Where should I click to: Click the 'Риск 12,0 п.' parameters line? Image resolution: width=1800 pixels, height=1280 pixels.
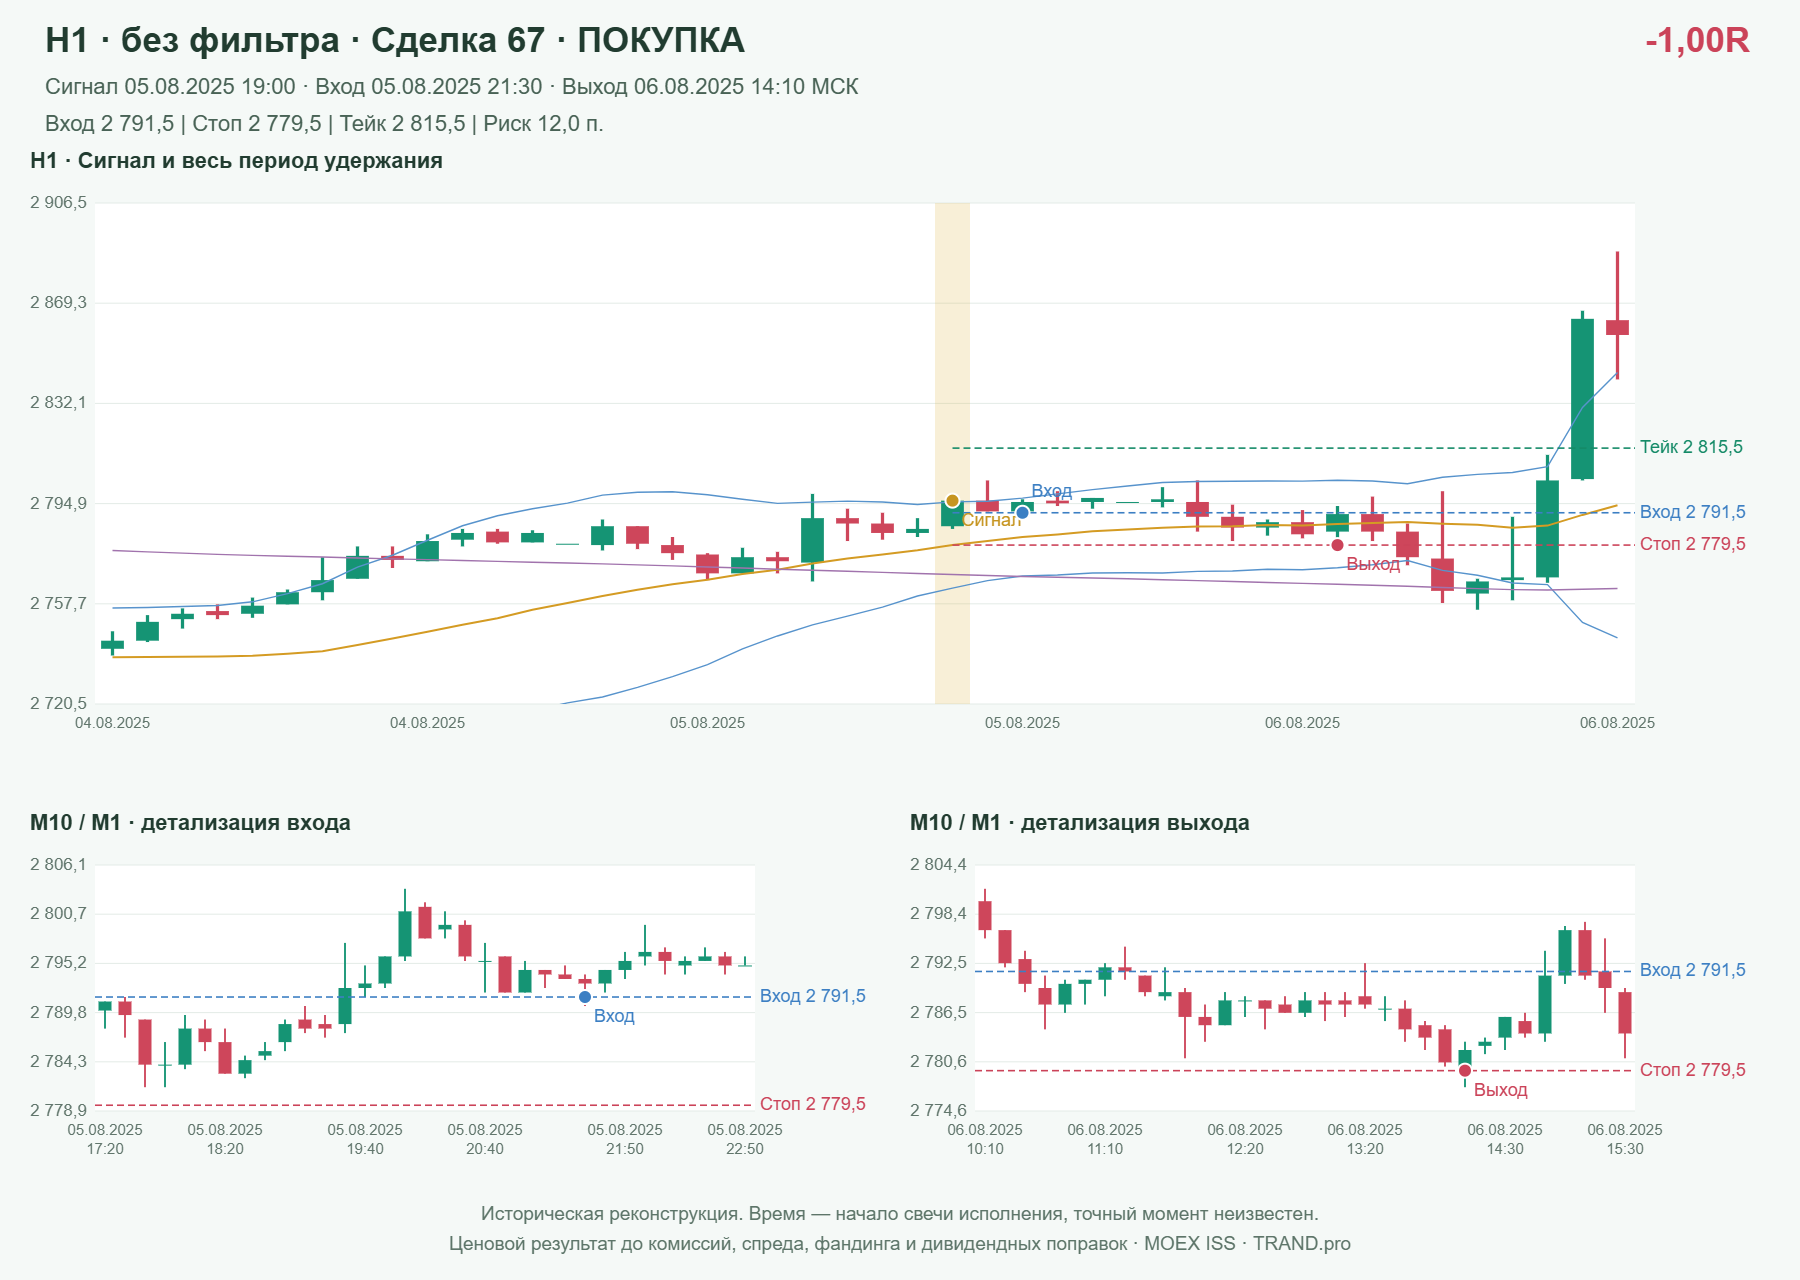[324, 124]
